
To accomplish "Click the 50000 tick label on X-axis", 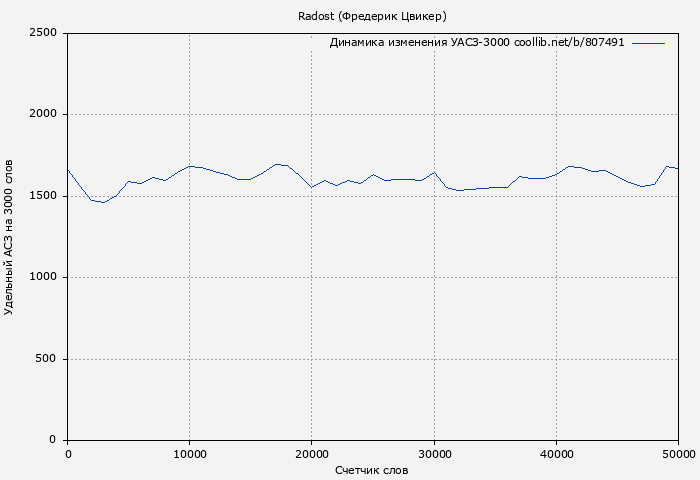I will (677, 454).
